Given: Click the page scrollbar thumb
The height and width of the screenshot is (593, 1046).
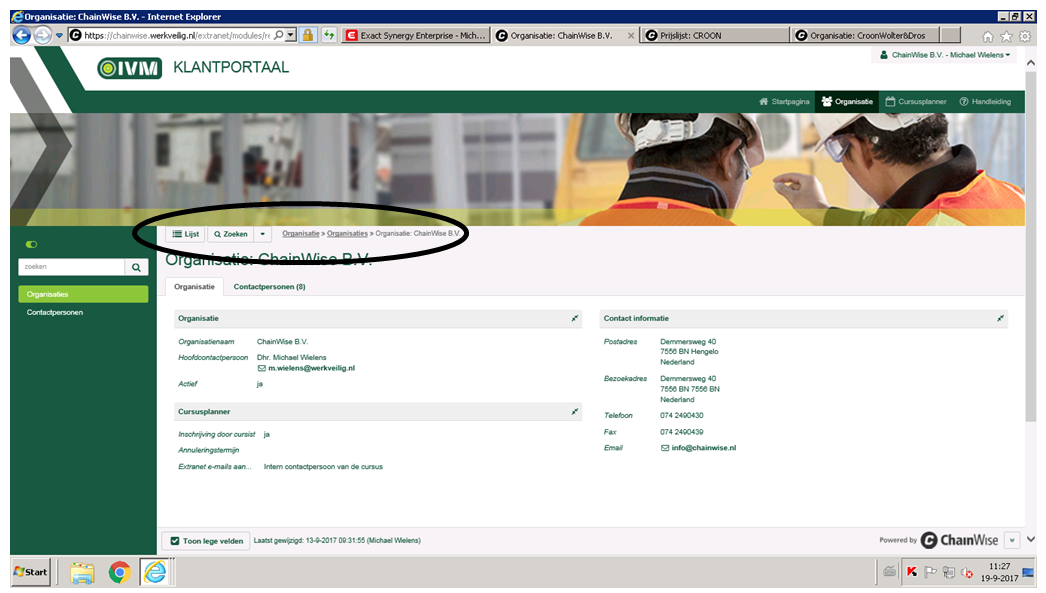Looking at the screenshot, I should point(1031,245).
